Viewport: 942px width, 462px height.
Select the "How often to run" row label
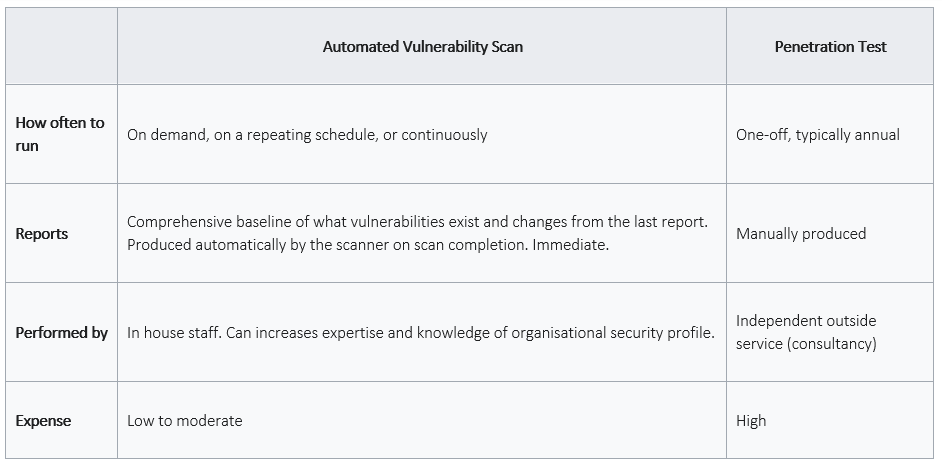[x=60, y=134]
